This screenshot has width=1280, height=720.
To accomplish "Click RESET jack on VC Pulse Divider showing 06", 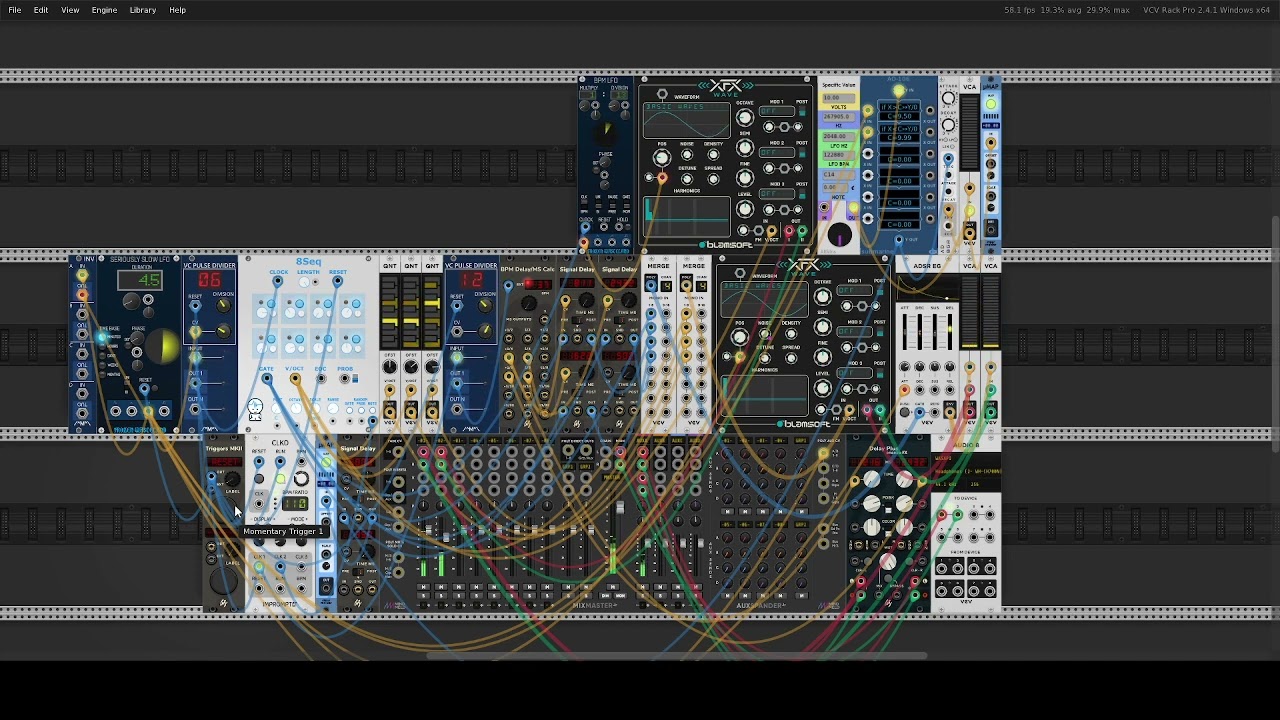I will [x=195, y=306].
